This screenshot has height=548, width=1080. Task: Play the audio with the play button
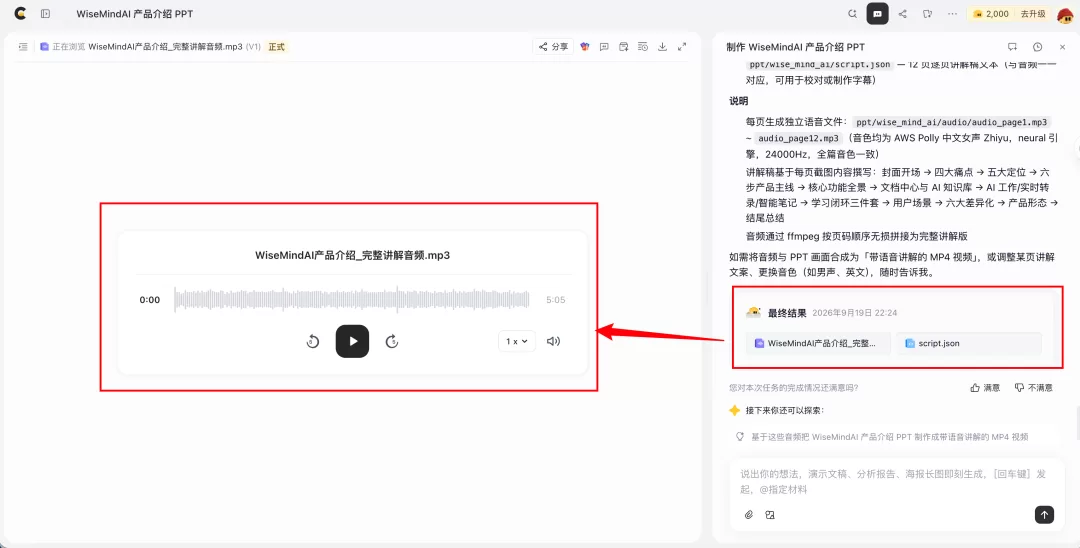[353, 341]
